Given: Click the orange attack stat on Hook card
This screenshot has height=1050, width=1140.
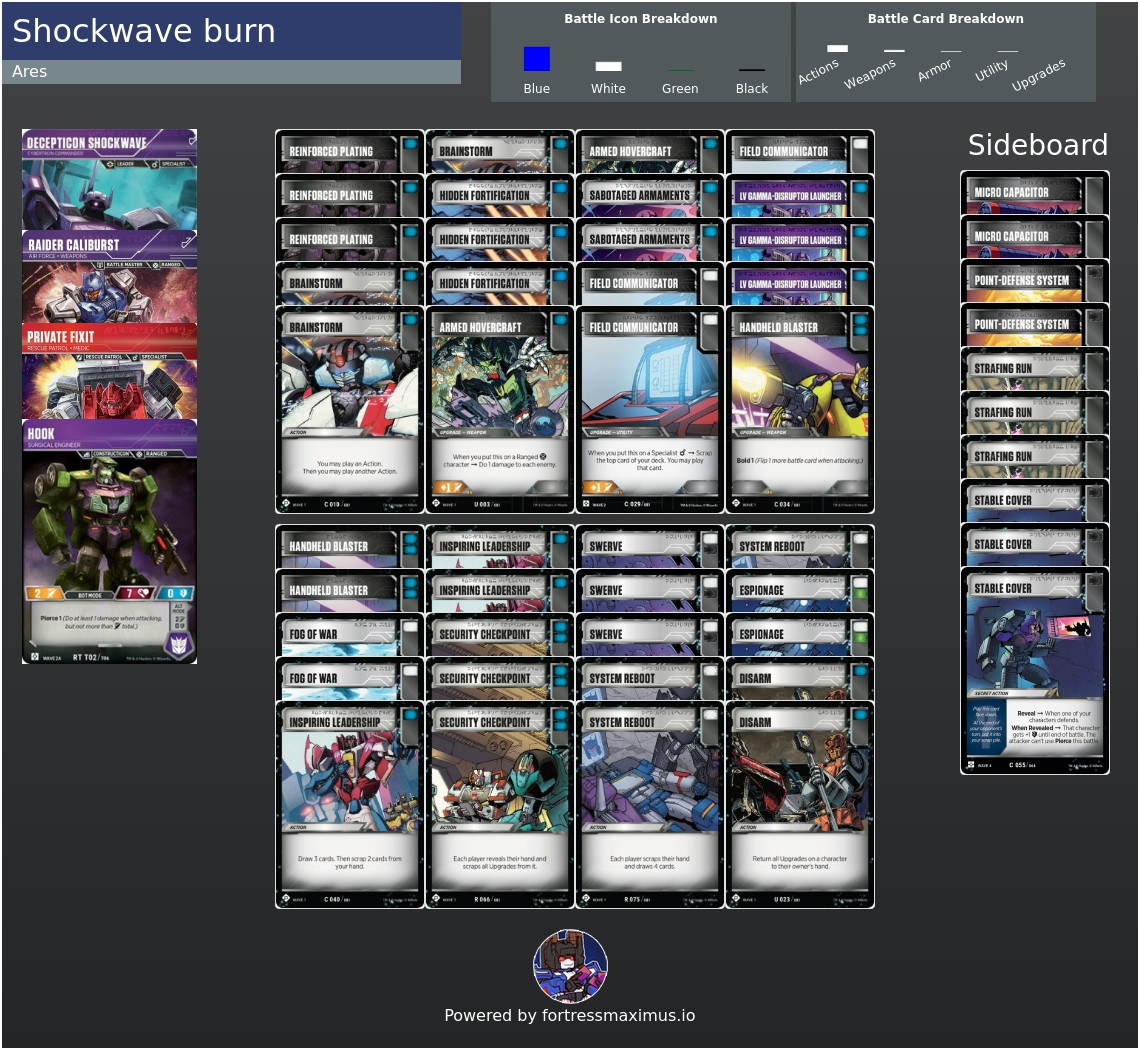Looking at the screenshot, I should pyautogui.click(x=44, y=593).
